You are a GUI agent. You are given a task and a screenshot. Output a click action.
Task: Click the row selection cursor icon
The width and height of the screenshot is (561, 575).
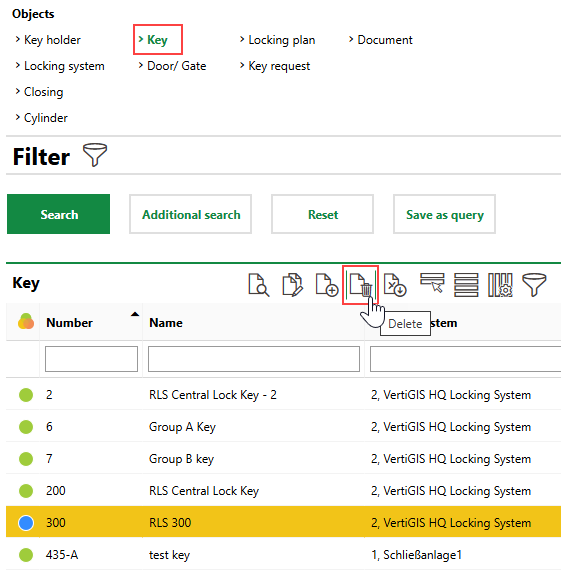pos(432,283)
